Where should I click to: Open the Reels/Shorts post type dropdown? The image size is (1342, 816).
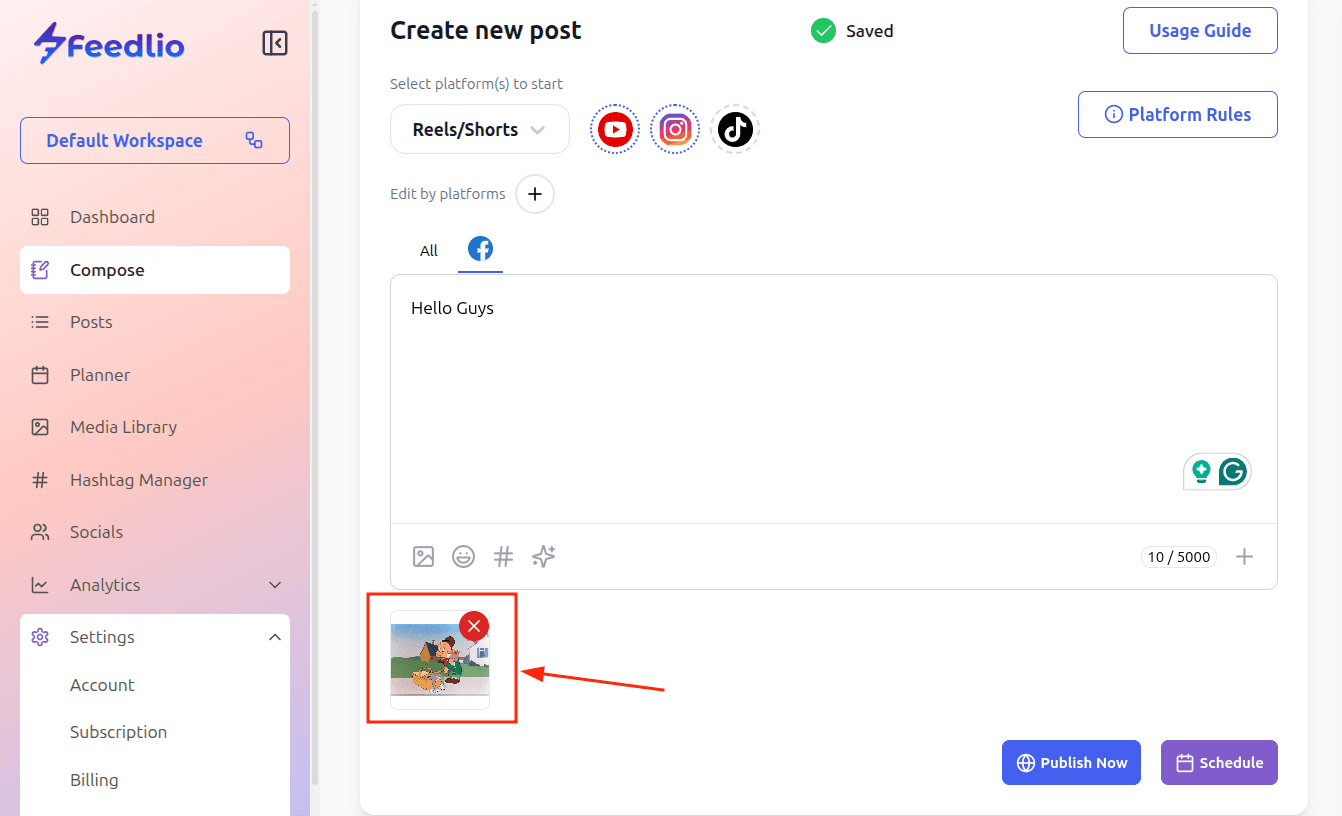click(x=479, y=129)
